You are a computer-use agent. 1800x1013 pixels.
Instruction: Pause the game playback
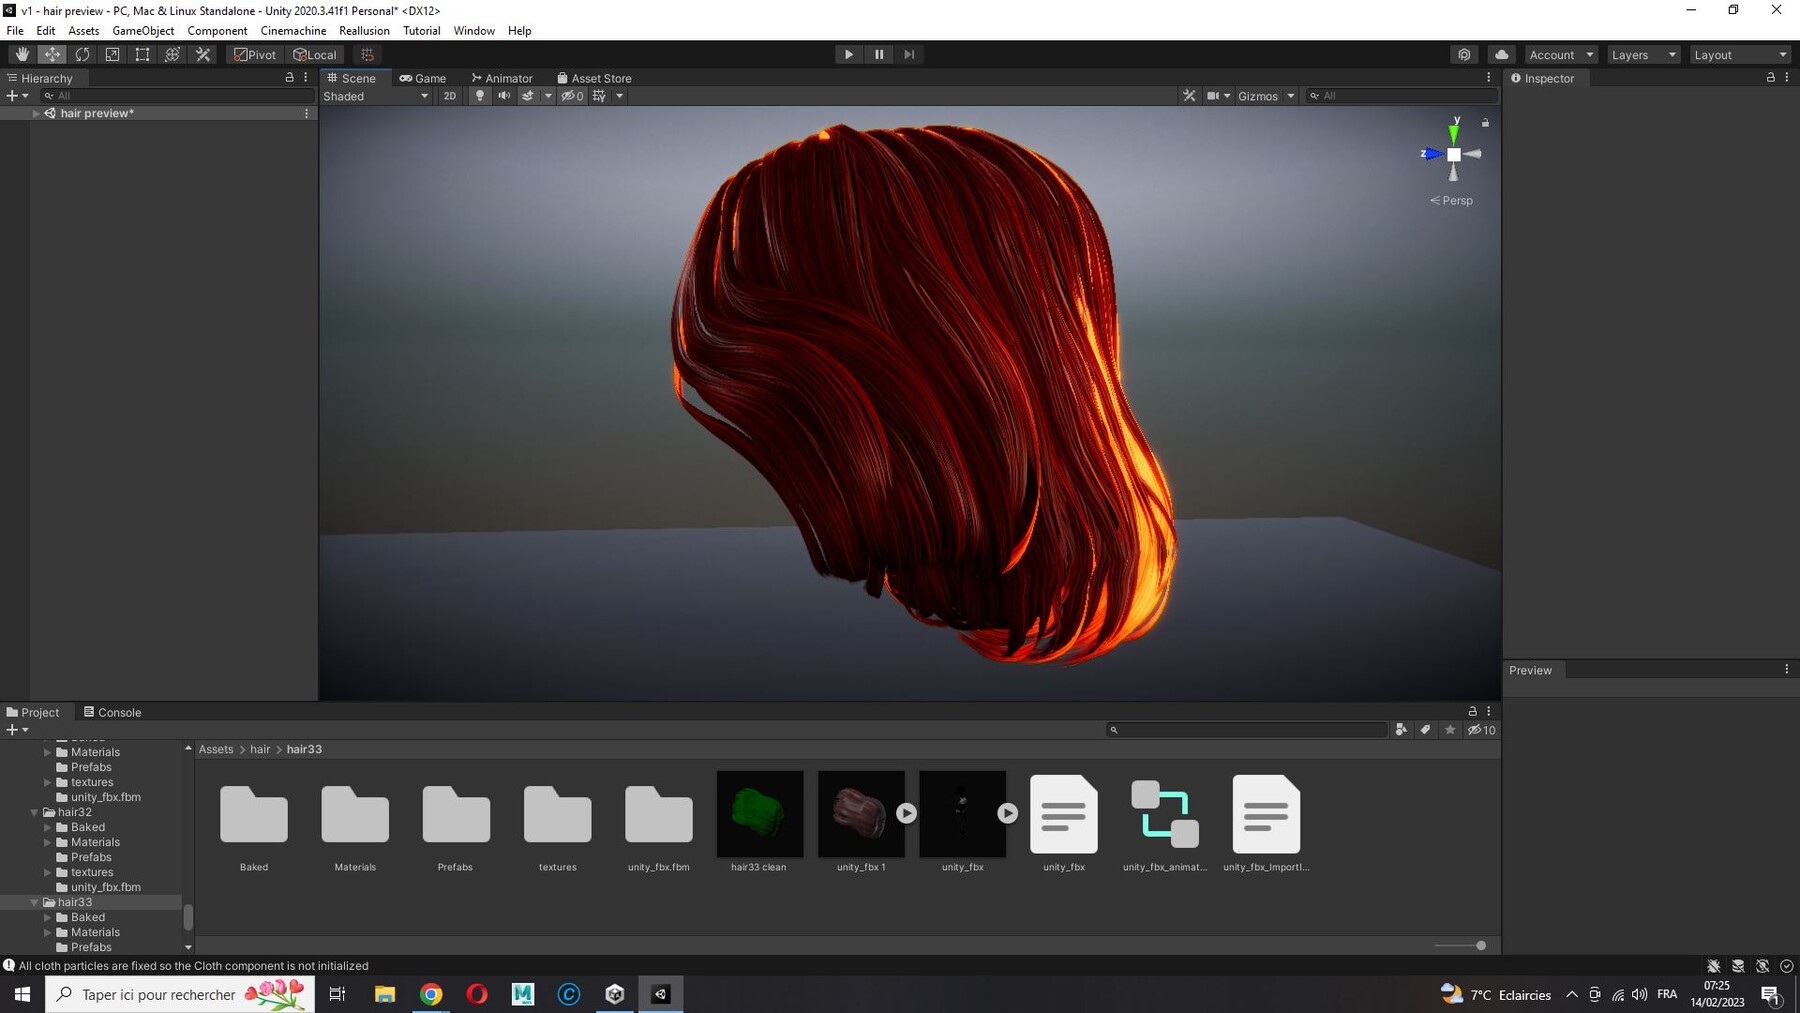[879, 55]
